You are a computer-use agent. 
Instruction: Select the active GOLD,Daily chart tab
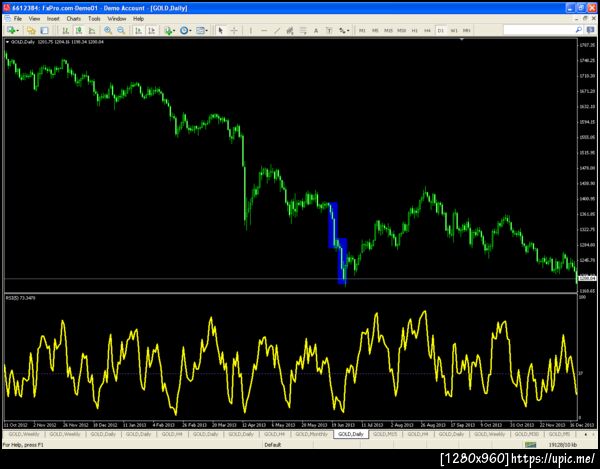coord(351,434)
